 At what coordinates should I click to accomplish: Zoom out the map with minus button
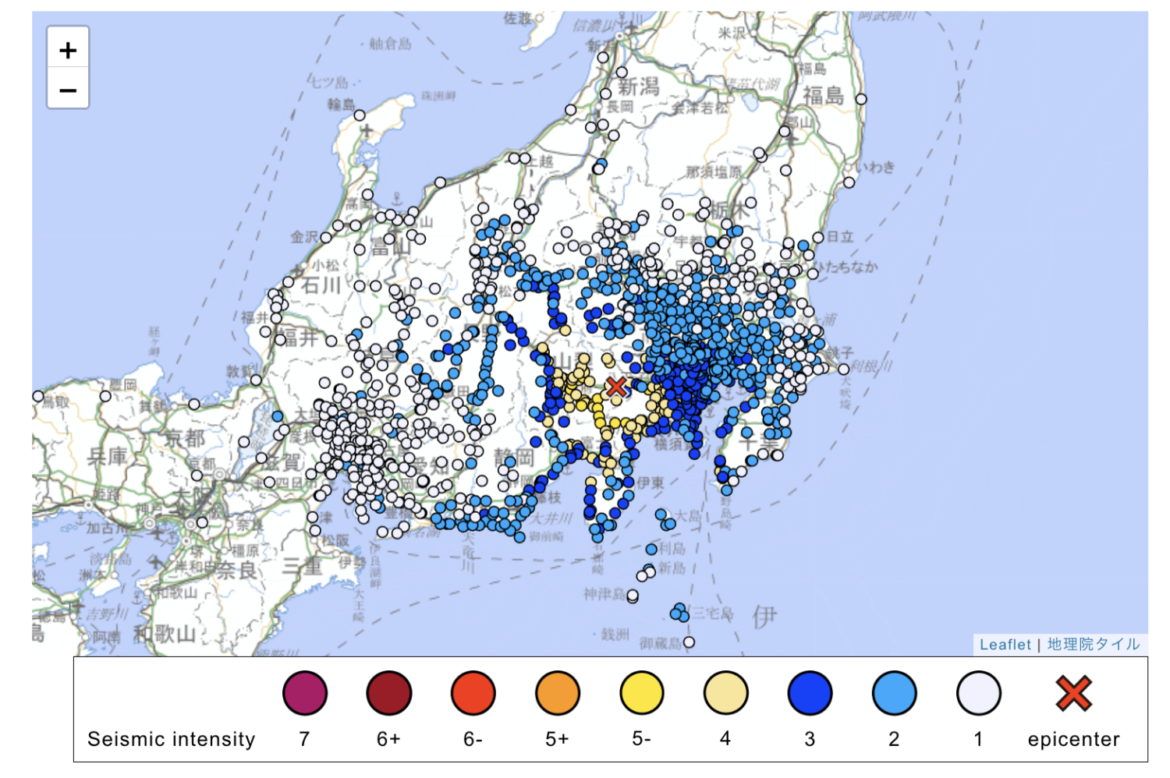pos(68,90)
